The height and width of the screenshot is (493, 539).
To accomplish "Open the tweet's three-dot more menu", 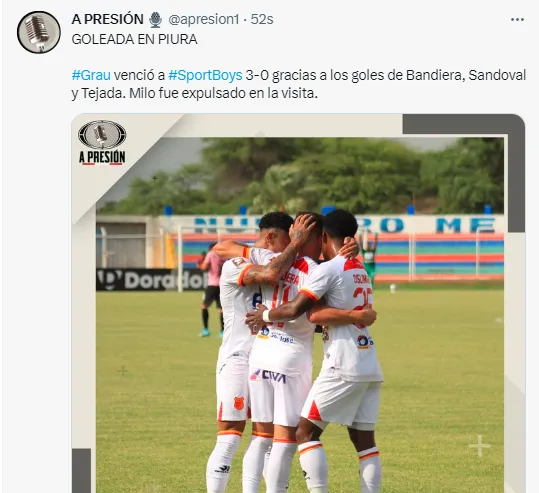I will tap(517, 20).
